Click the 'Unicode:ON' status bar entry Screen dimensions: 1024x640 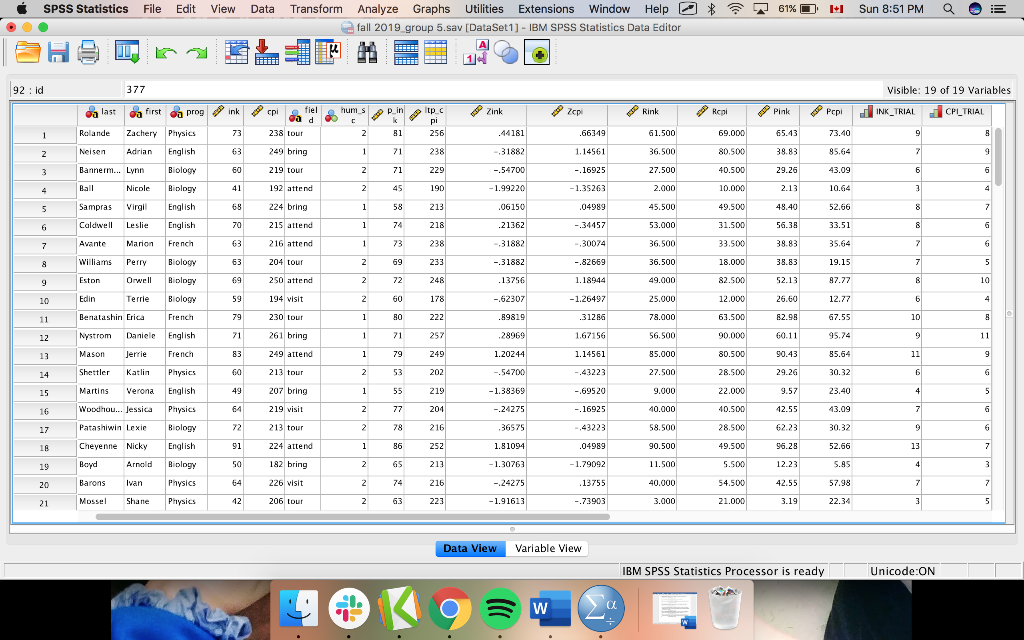click(x=903, y=571)
